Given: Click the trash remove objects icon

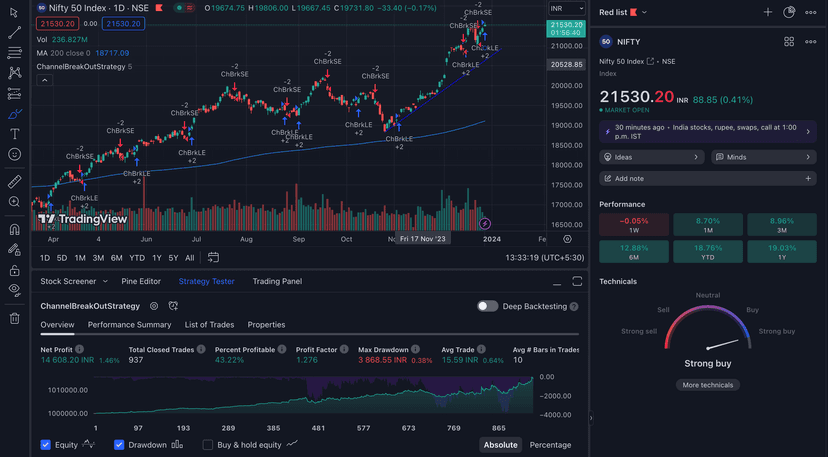Looking at the screenshot, I should click(x=14, y=318).
